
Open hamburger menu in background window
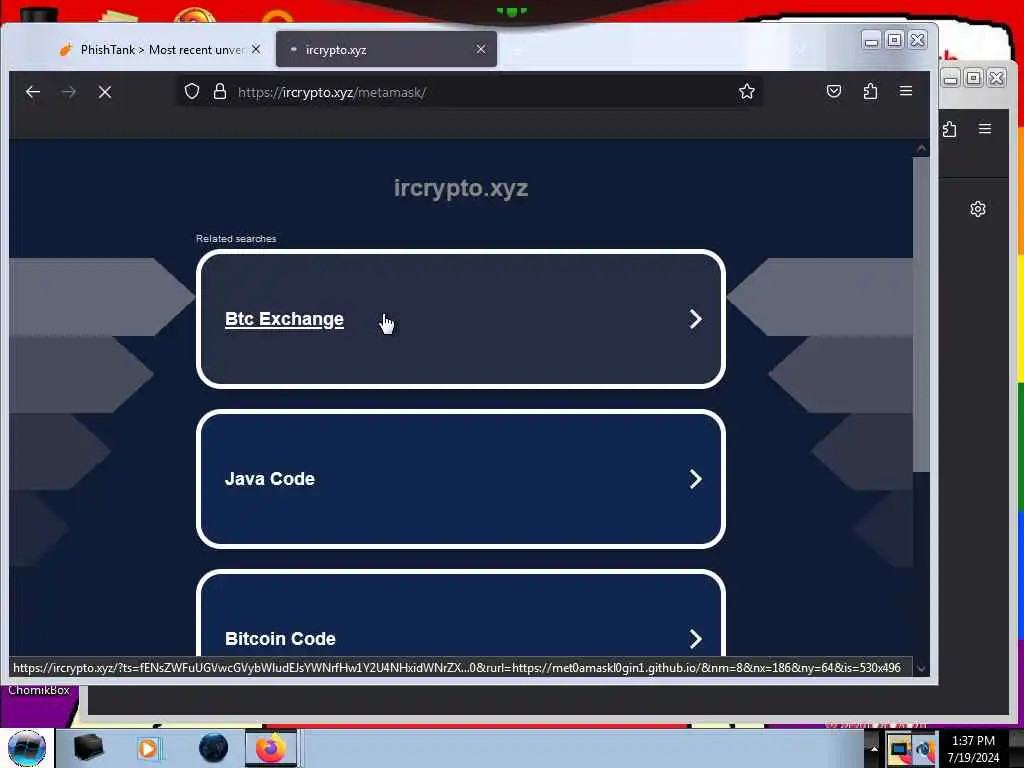pos(985,129)
